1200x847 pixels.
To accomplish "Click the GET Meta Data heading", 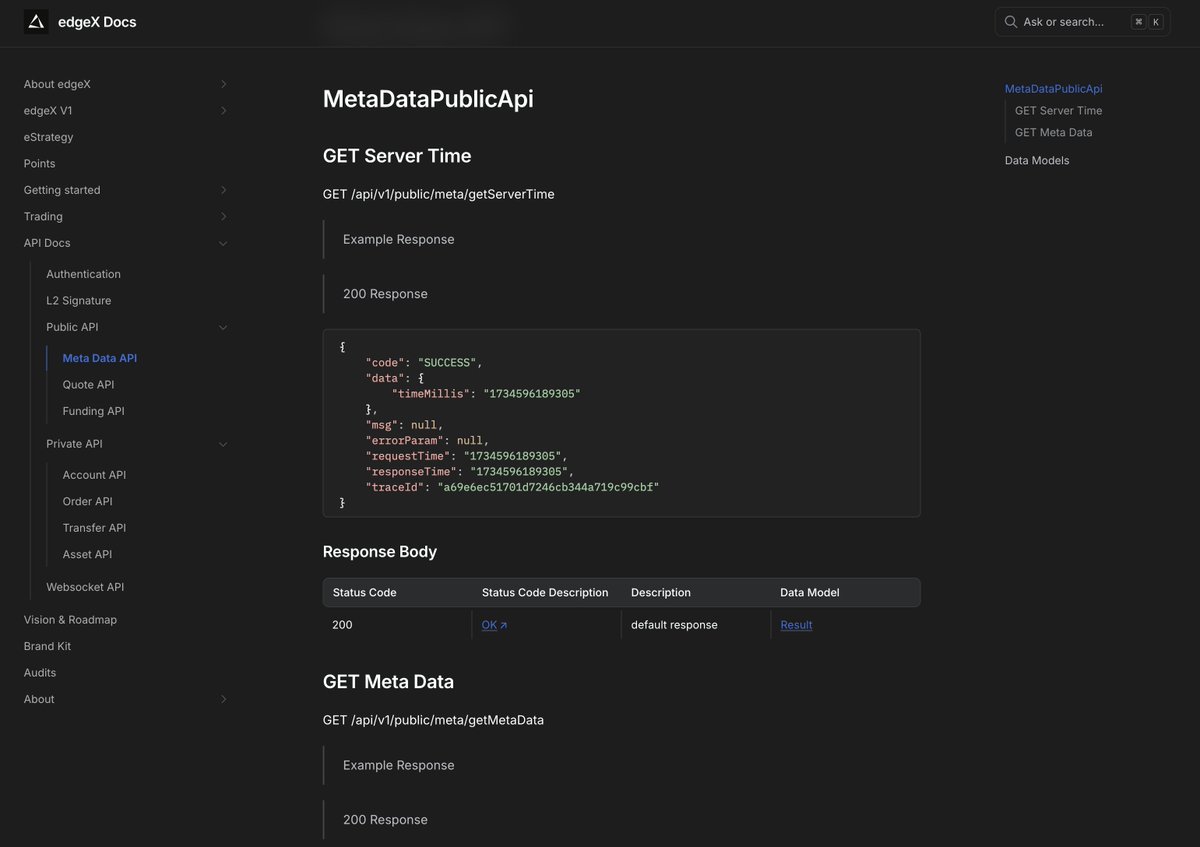I will tap(388, 682).
